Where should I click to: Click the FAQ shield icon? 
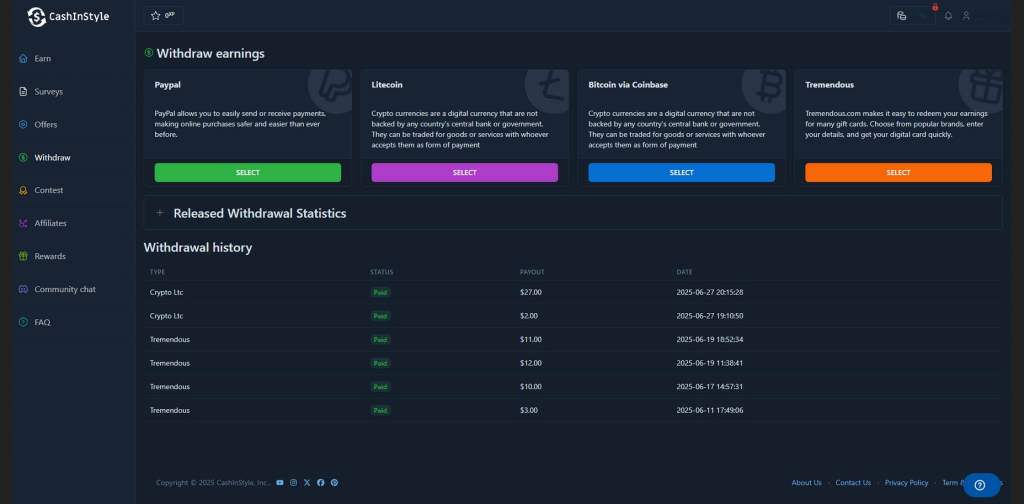[x=23, y=322]
